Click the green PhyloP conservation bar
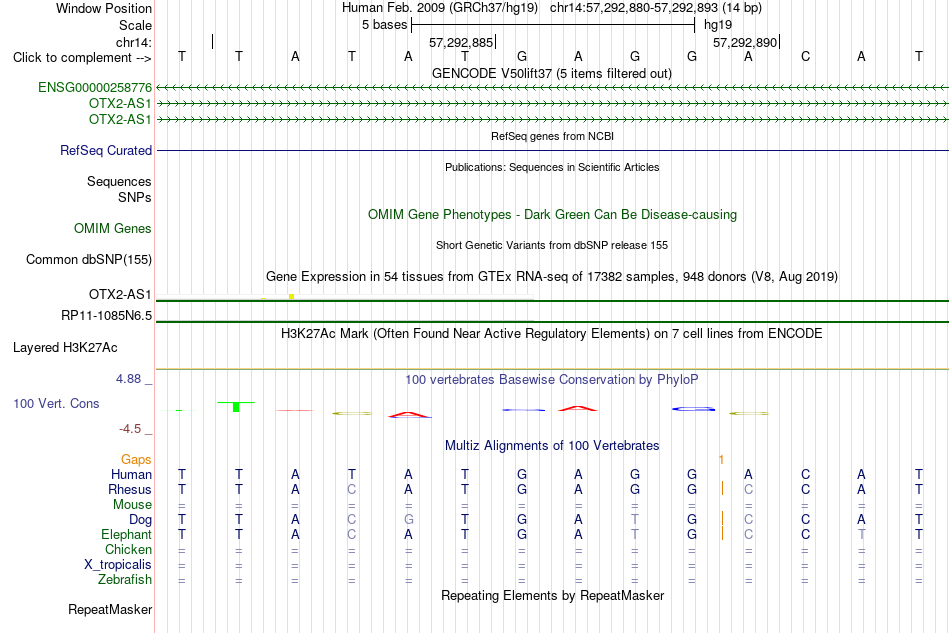 tap(236, 406)
